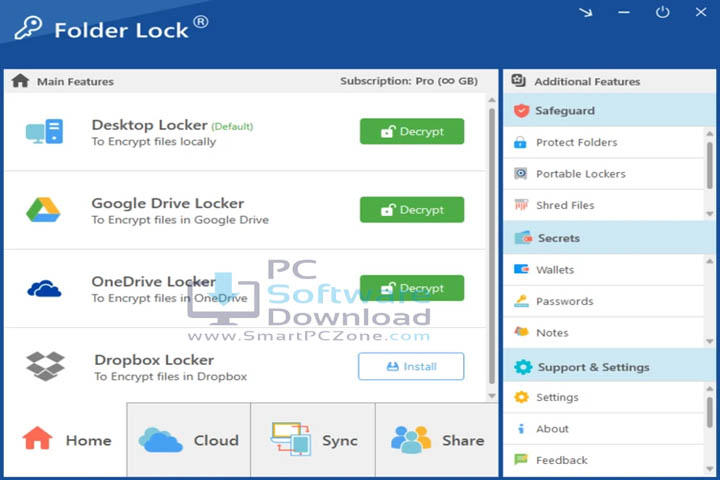Click 'To Encrypt files in Google Drive' text
The width and height of the screenshot is (720, 480).
point(180,220)
